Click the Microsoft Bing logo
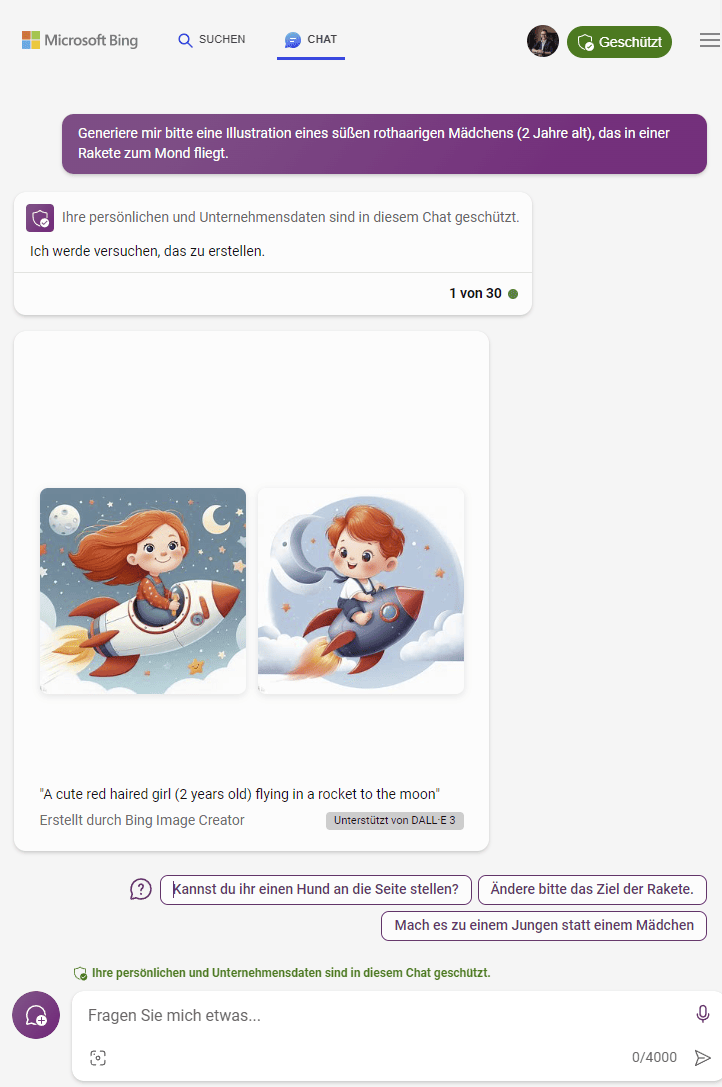This screenshot has width=722, height=1087. (x=80, y=41)
